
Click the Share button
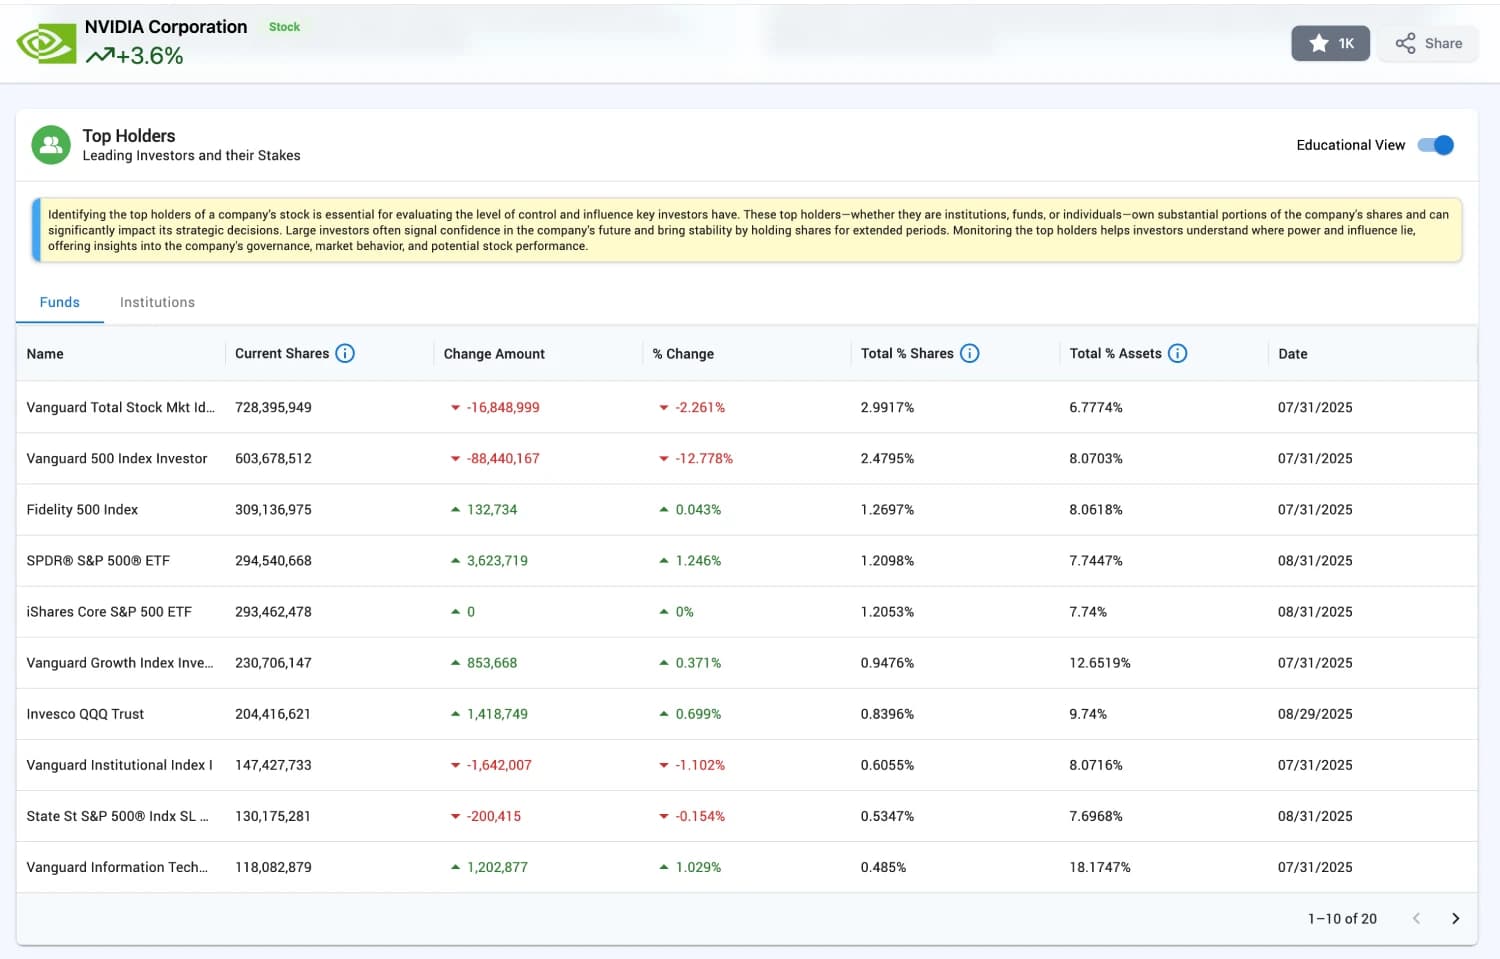coord(1428,43)
